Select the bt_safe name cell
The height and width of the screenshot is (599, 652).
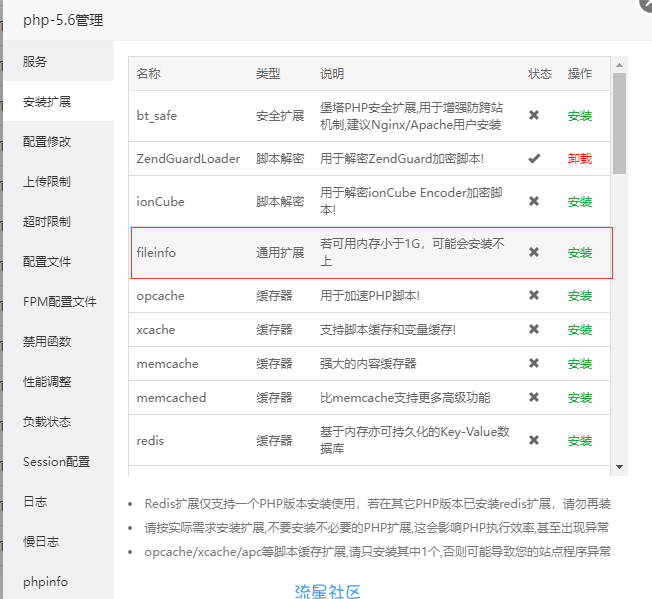(x=157, y=116)
